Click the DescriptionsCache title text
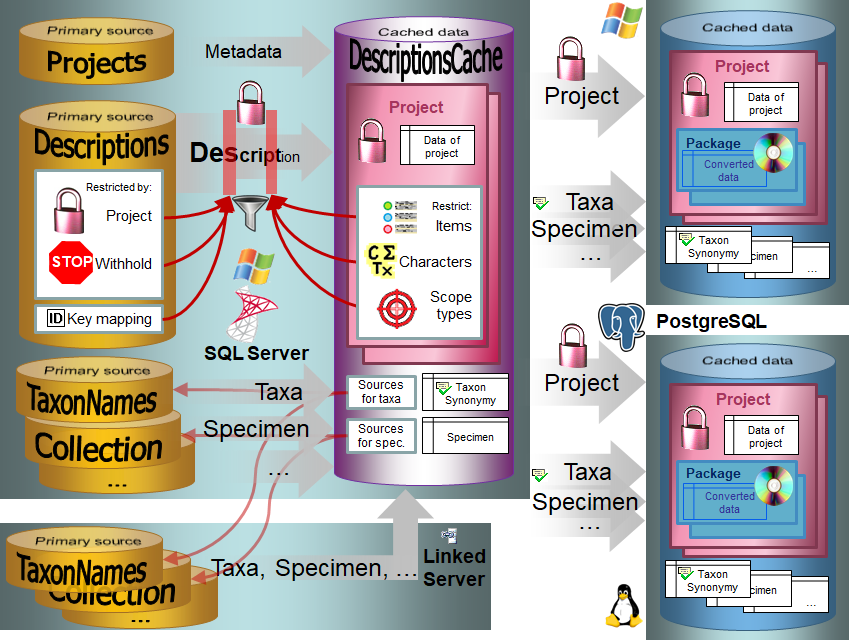Viewport: 849px width, 640px height. coord(425,59)
